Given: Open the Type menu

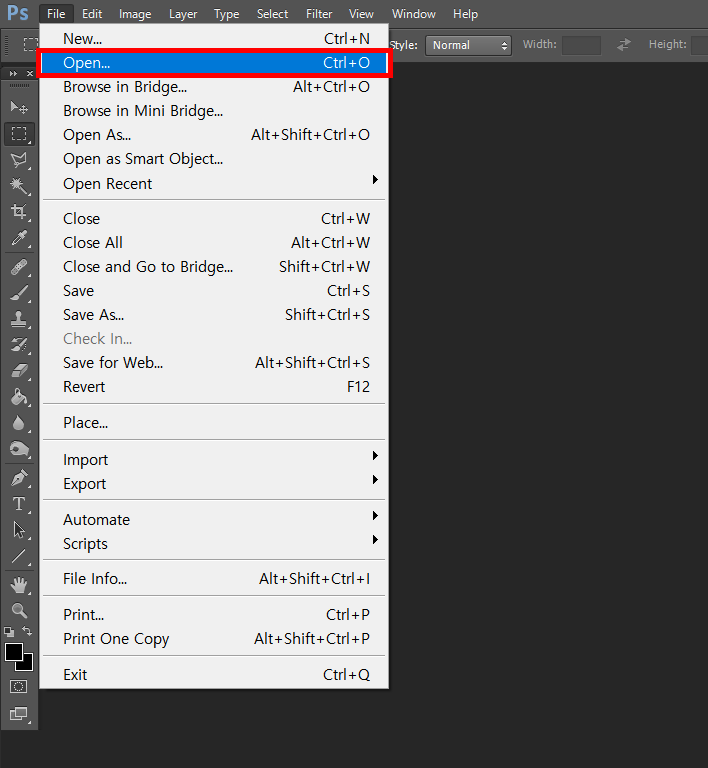Looking at the screenshot, I should click(226, 14).
